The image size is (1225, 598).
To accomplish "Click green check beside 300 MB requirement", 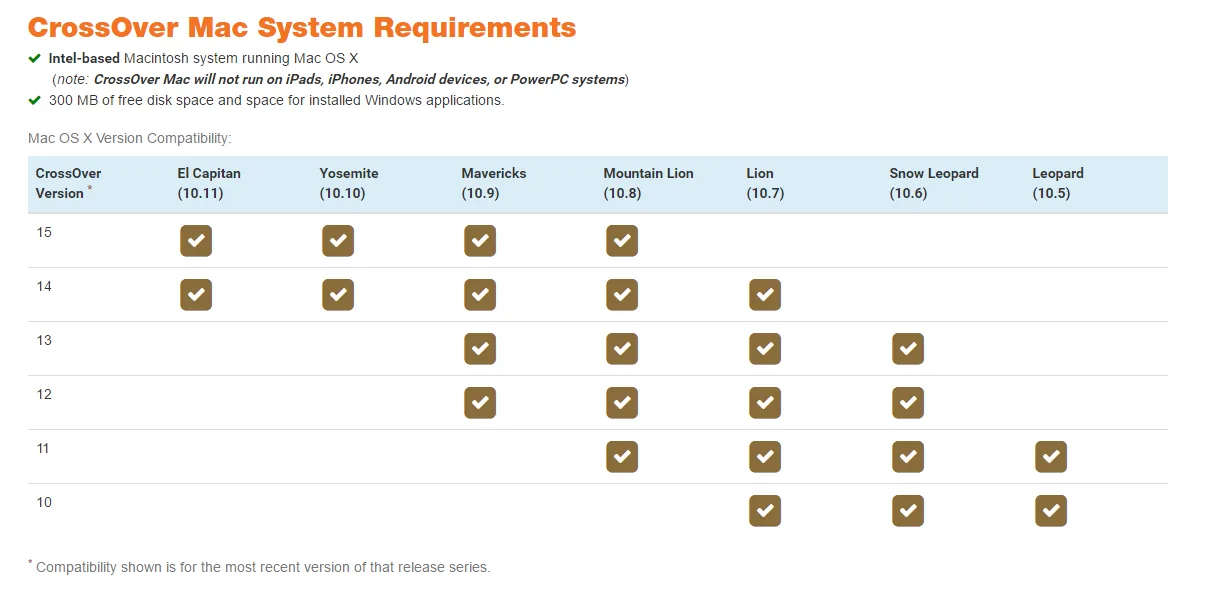I will point(35,100).
